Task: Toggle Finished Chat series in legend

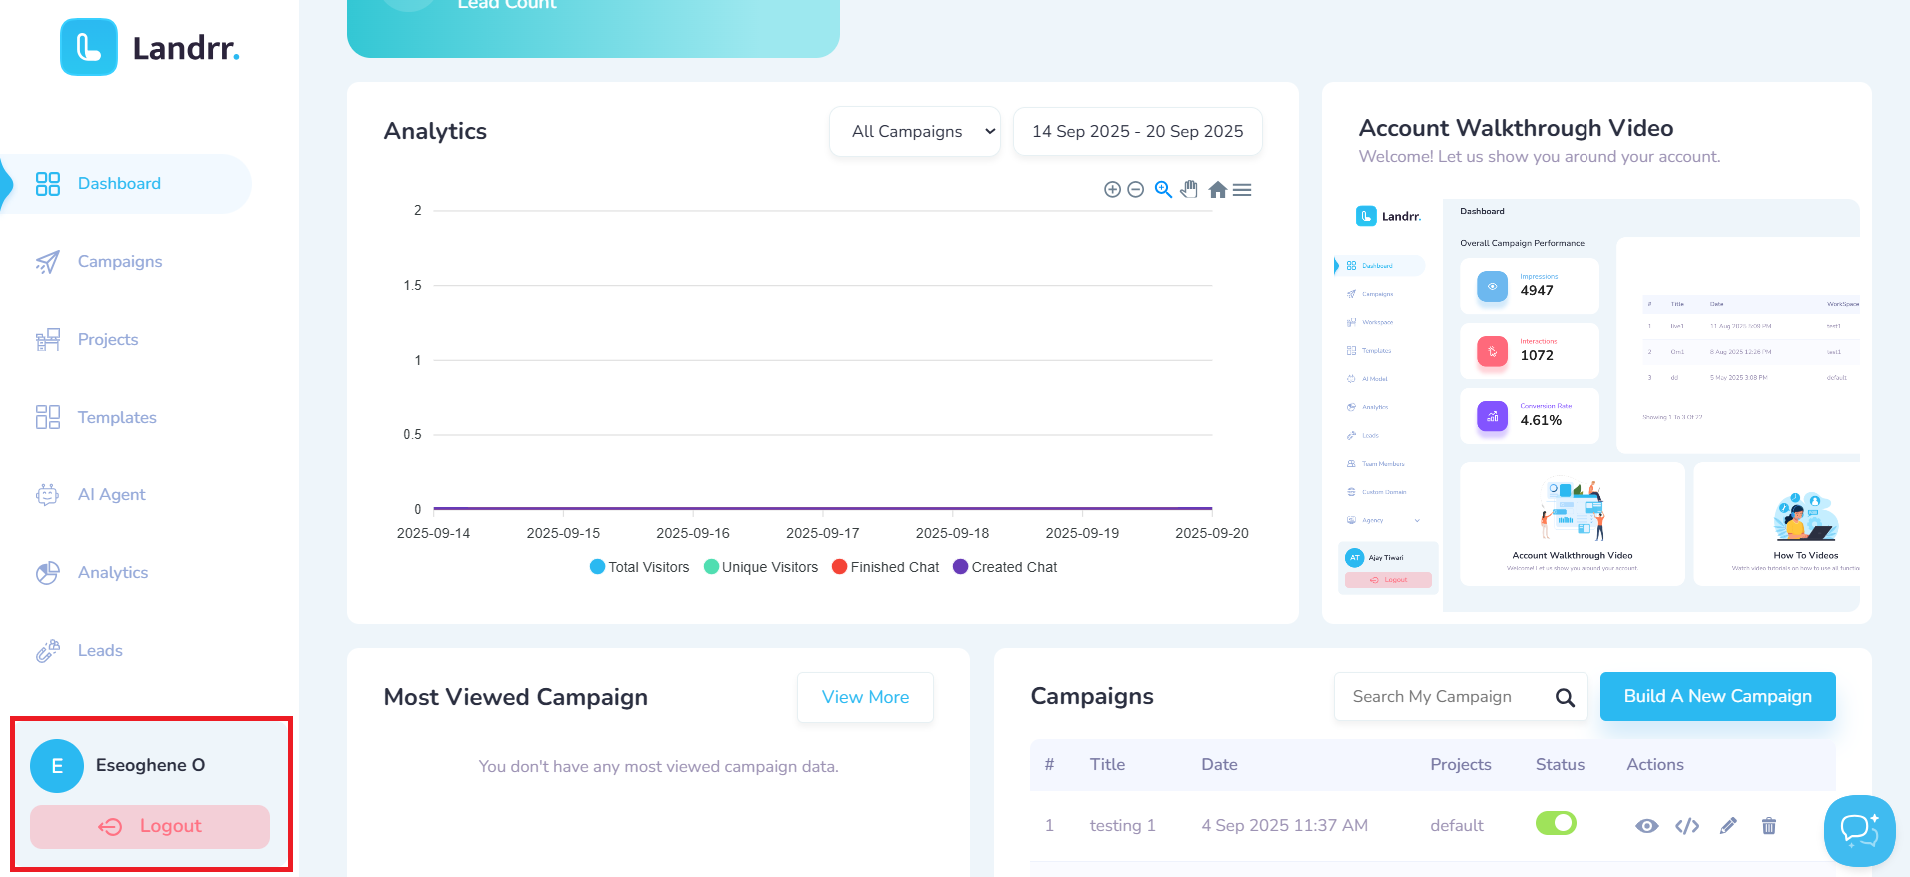Action: pyautogui.click(x=886, y=567)
